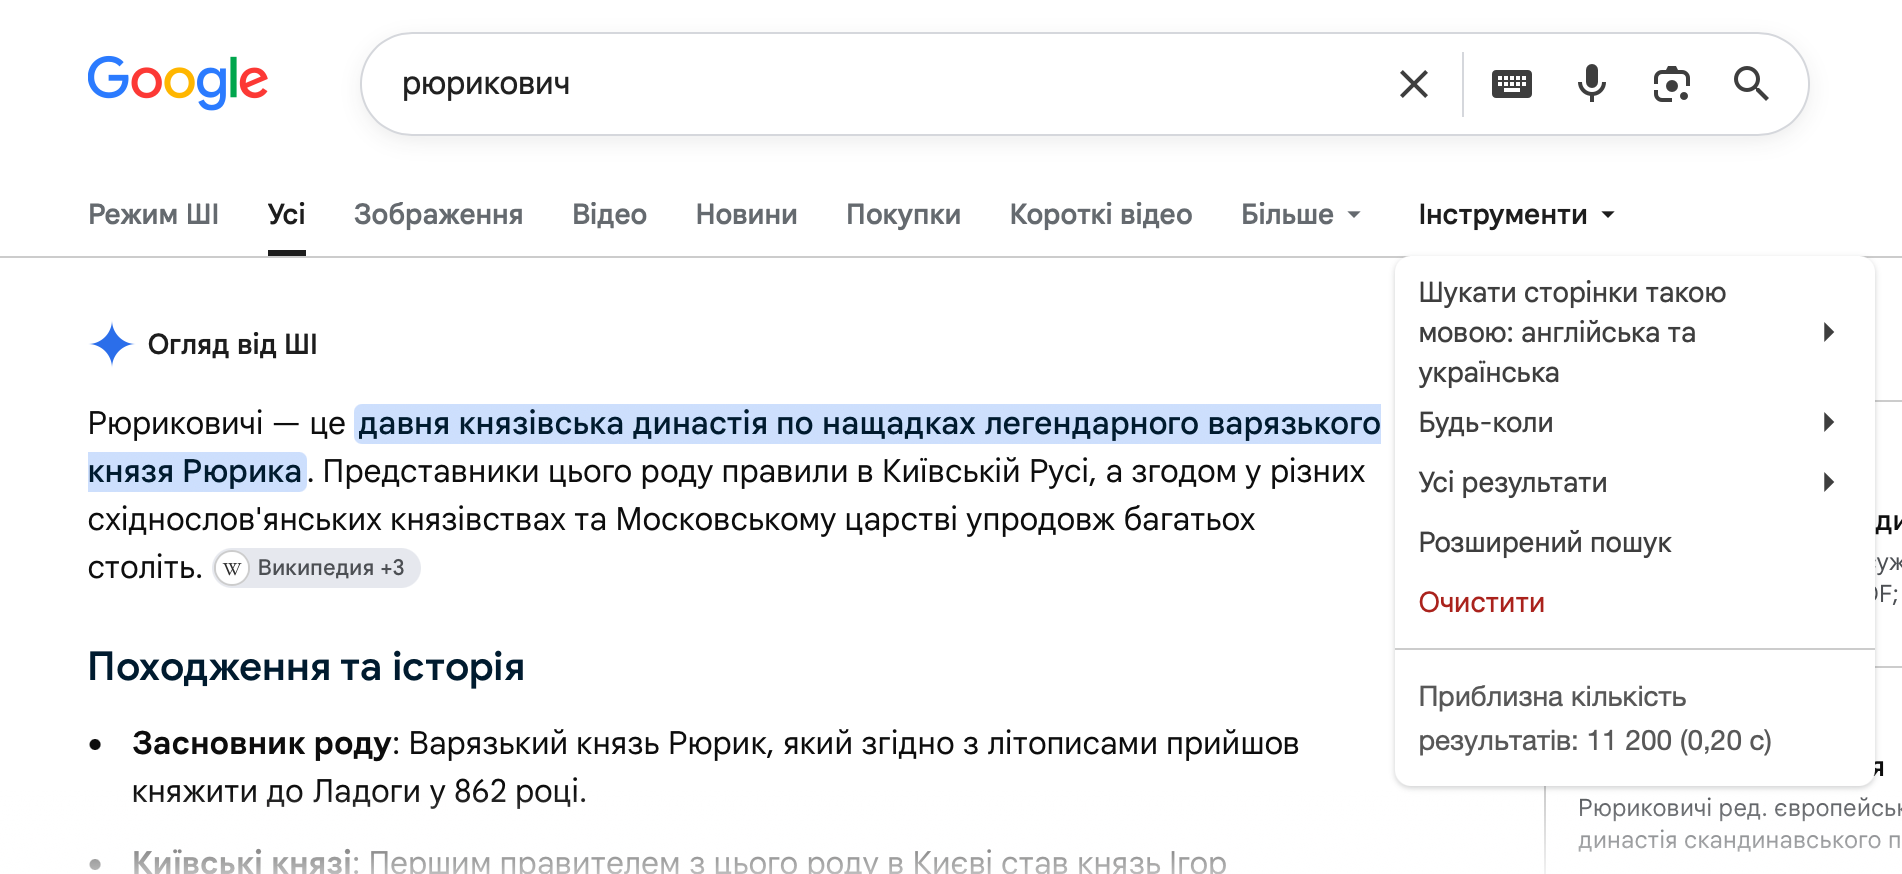Submit search with magnifying glass icon
This screenshot has height=874, width=1902.
click(1751, 84)
